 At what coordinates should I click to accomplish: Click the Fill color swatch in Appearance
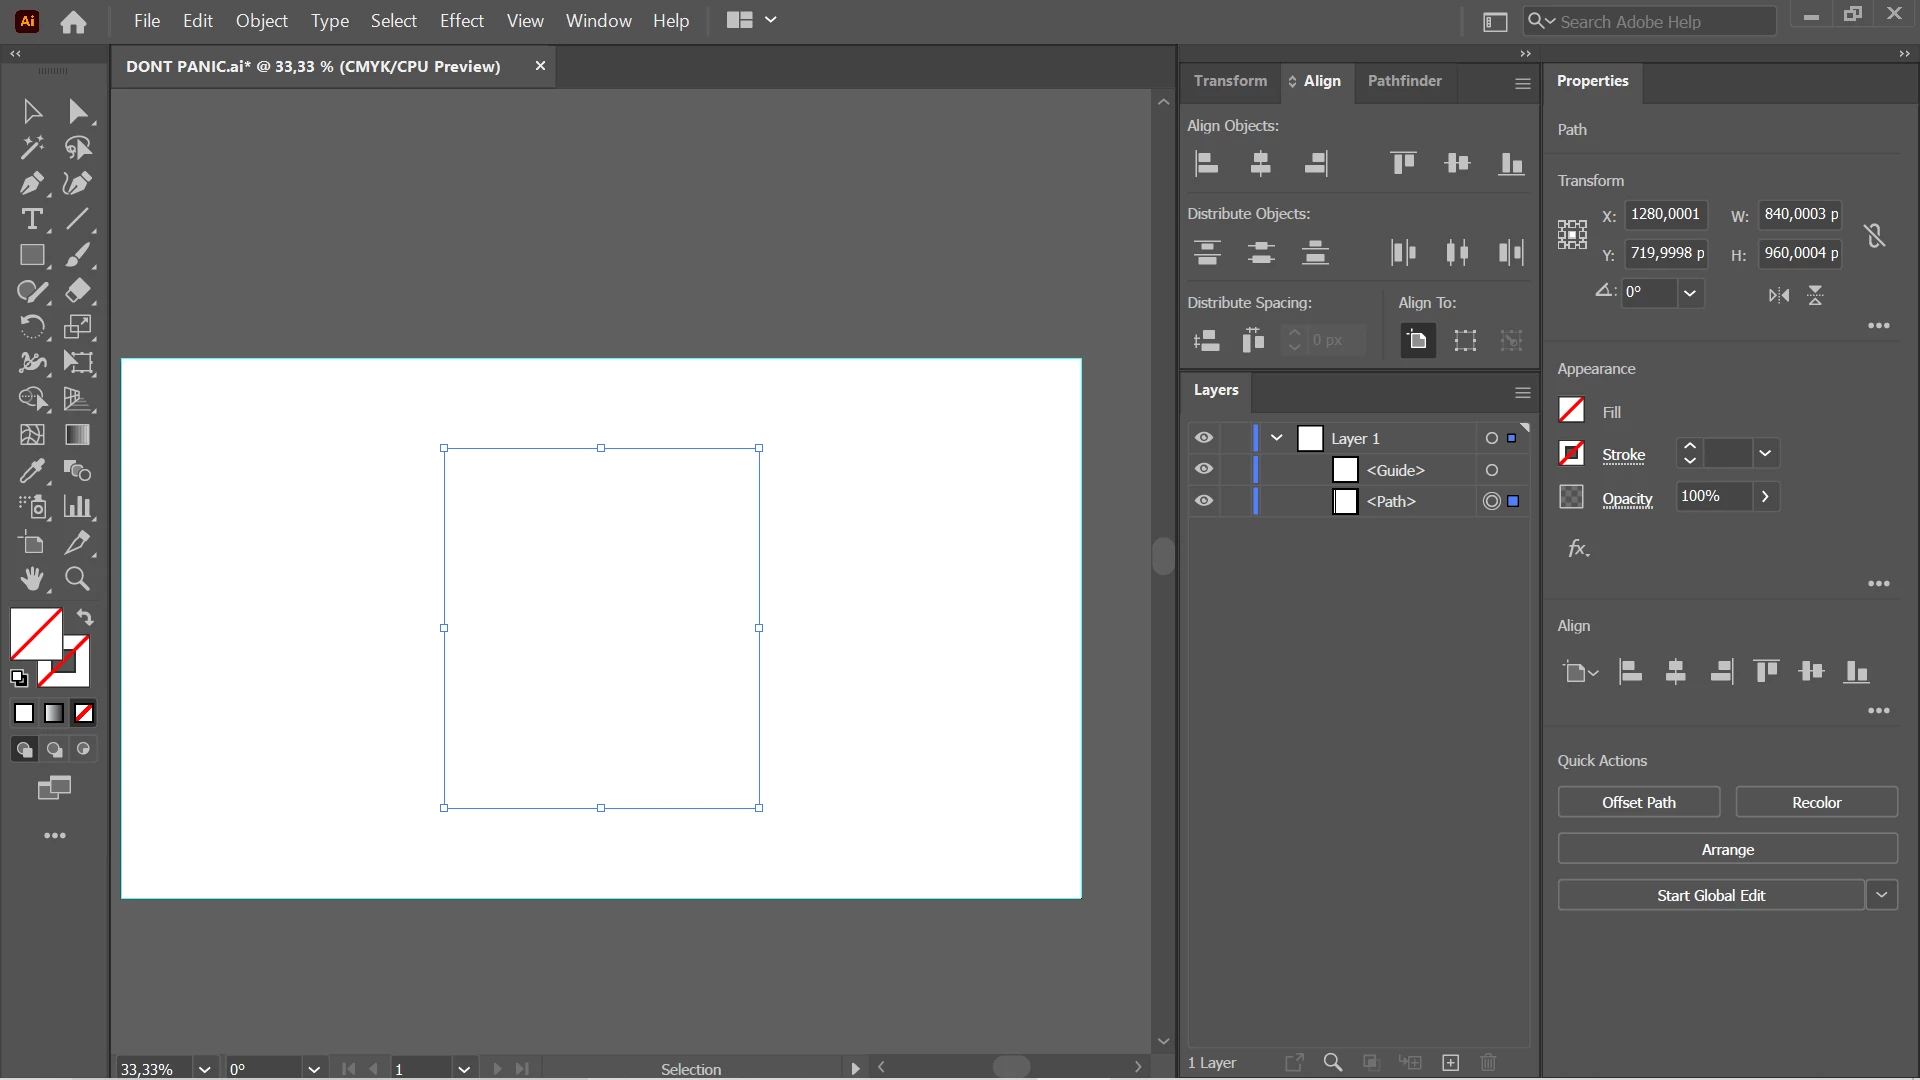click(1571, 411)
